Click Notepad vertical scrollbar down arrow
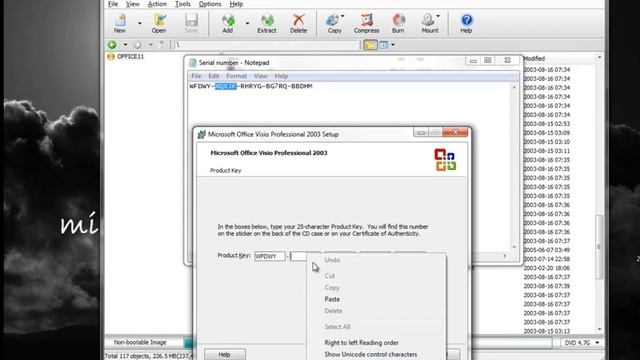640x360 pixels. coord(514,247)
